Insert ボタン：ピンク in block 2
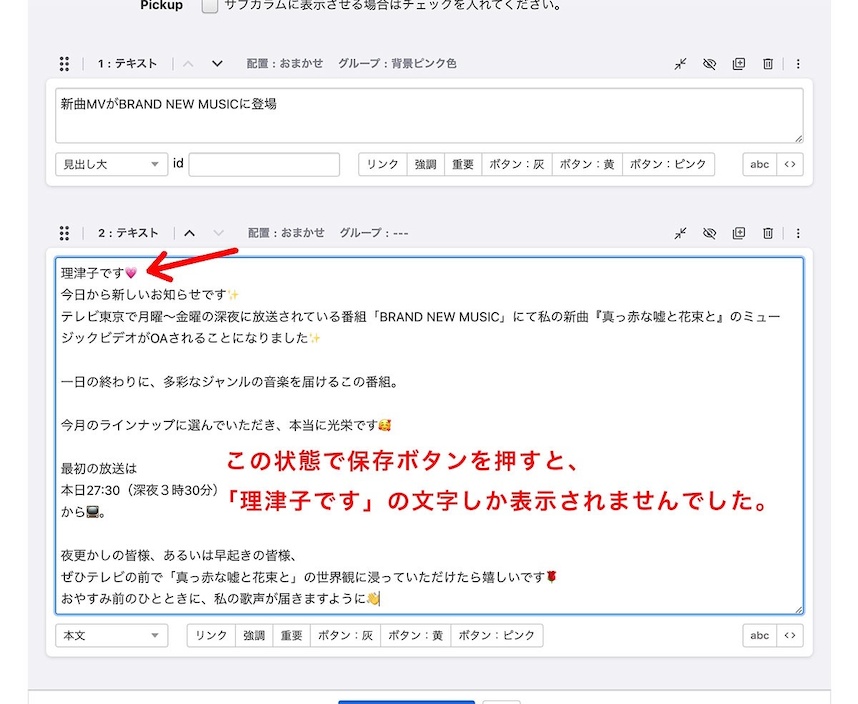 tap(497, 635)
